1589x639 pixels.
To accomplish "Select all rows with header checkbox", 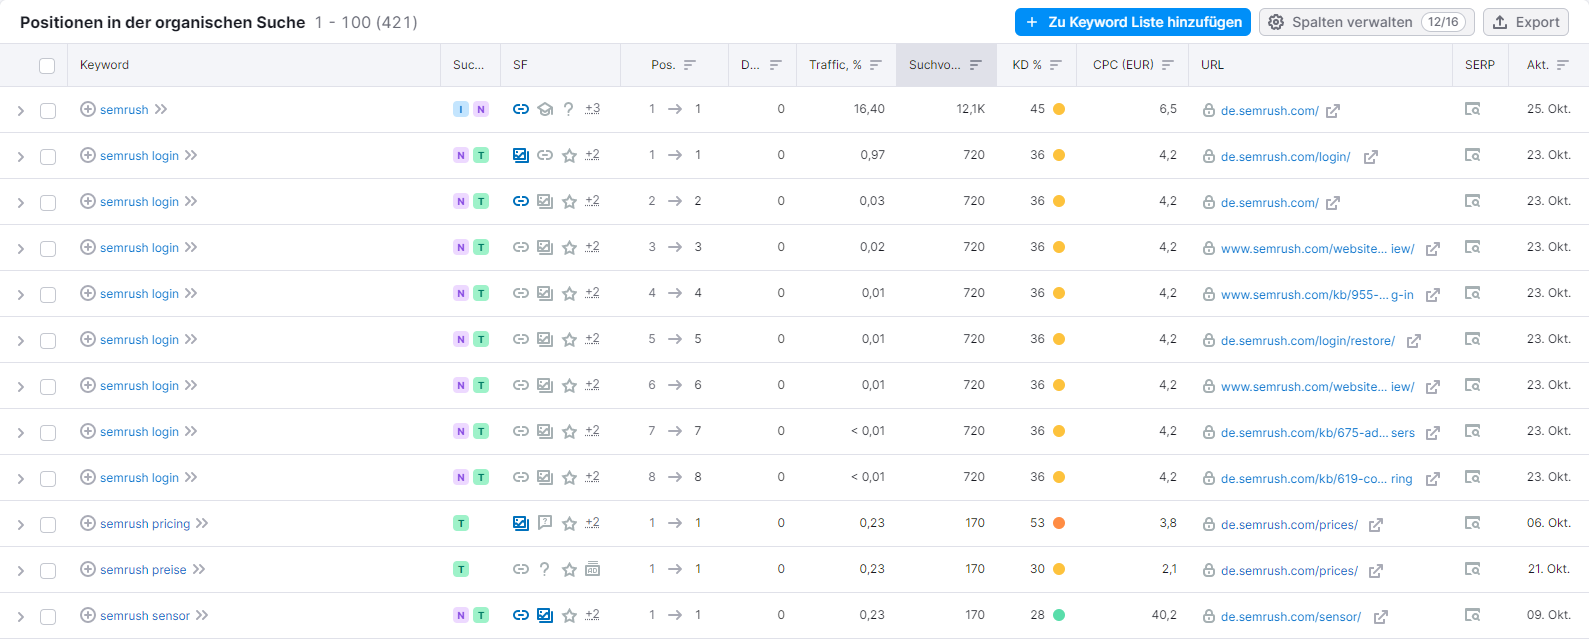I will (x=47, y=66).
